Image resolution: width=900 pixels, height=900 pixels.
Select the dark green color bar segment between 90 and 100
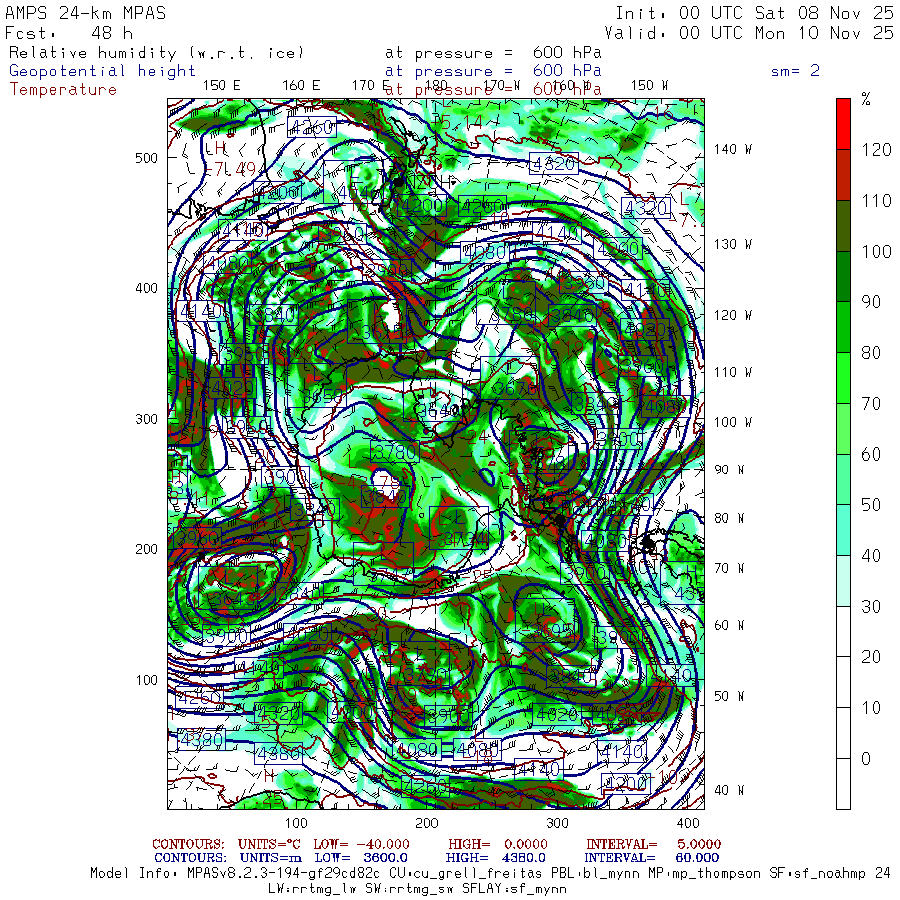pyautogui.click(x=843, y=277)
